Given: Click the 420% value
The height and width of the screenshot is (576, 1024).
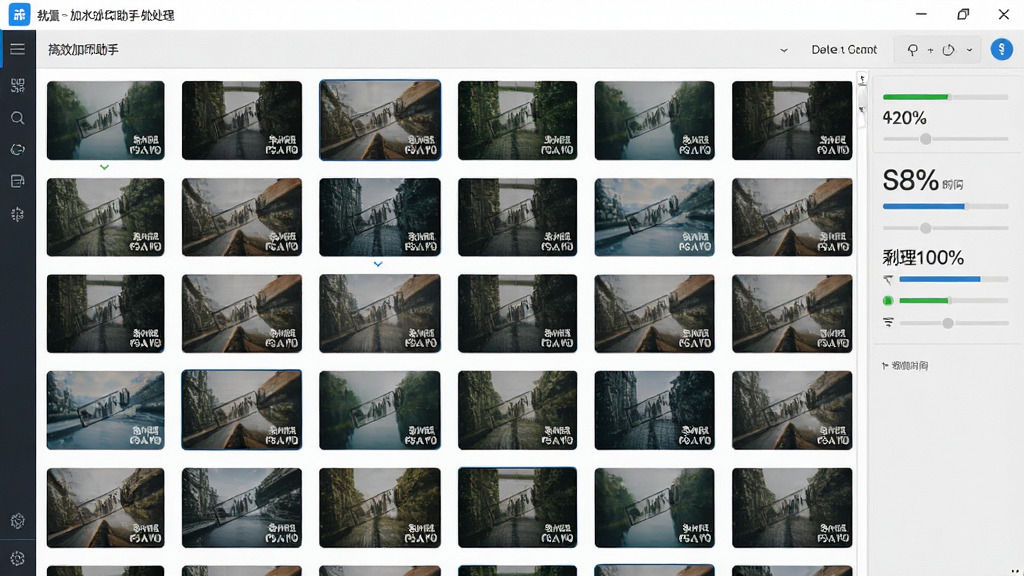Looking at the screenshot, I should [904, 118].
